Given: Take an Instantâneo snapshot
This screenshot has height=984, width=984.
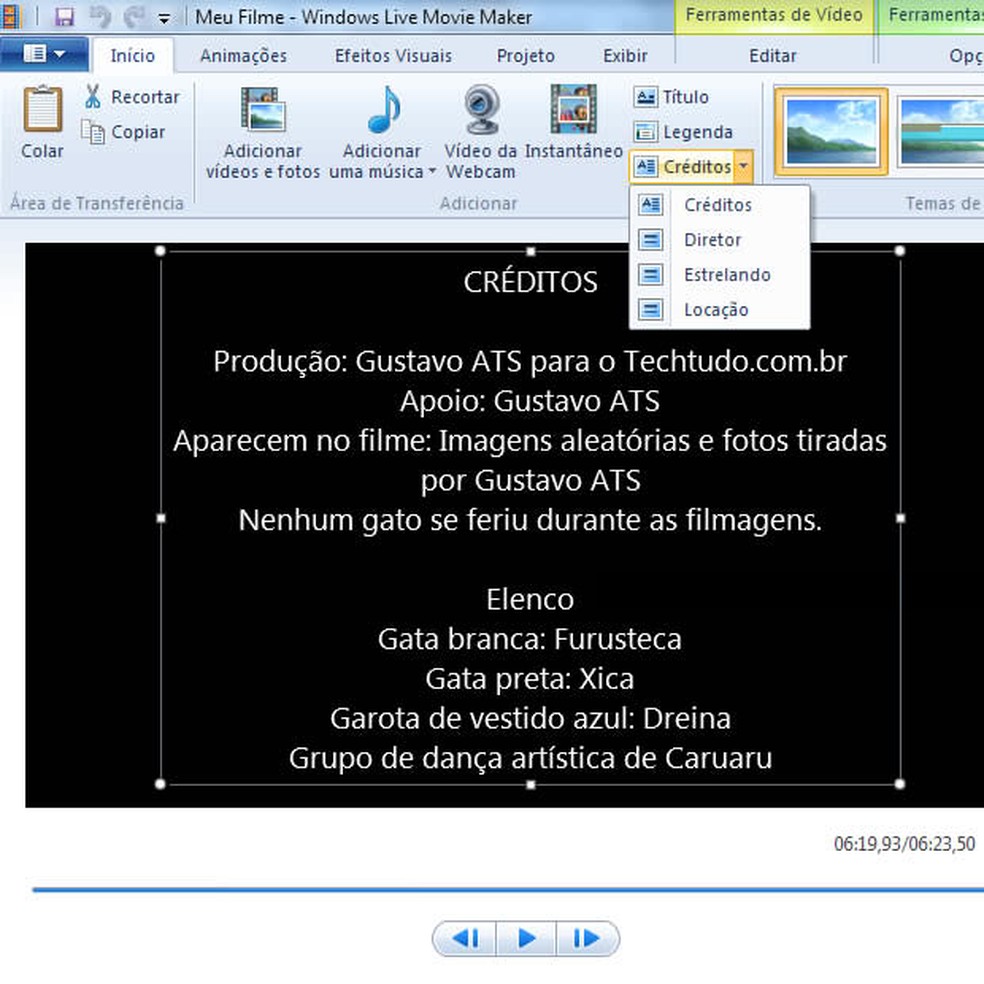Looking at the screenshot, I should pos(574,122).
